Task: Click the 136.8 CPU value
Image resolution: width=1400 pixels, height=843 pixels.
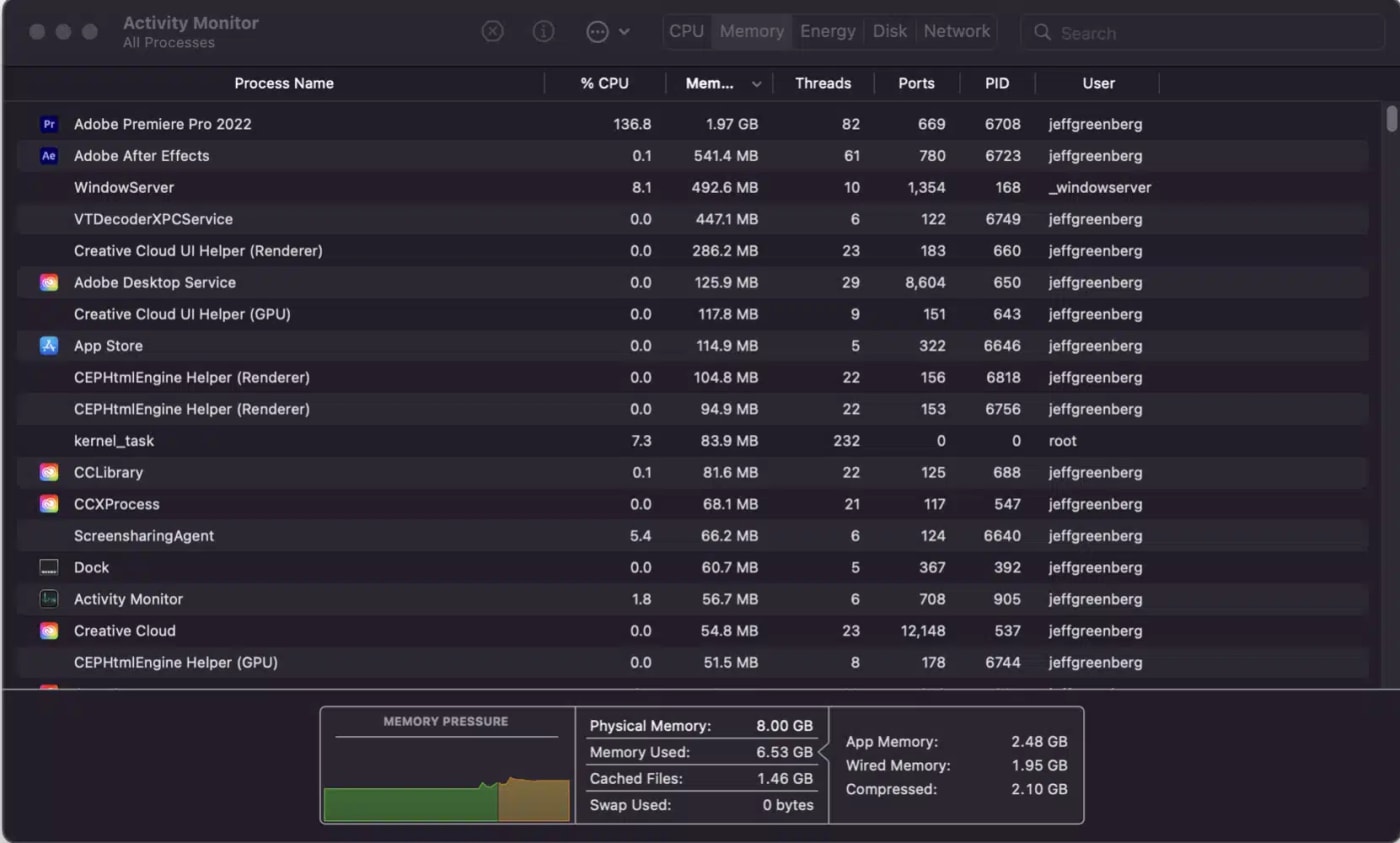Action: (632, 124)
